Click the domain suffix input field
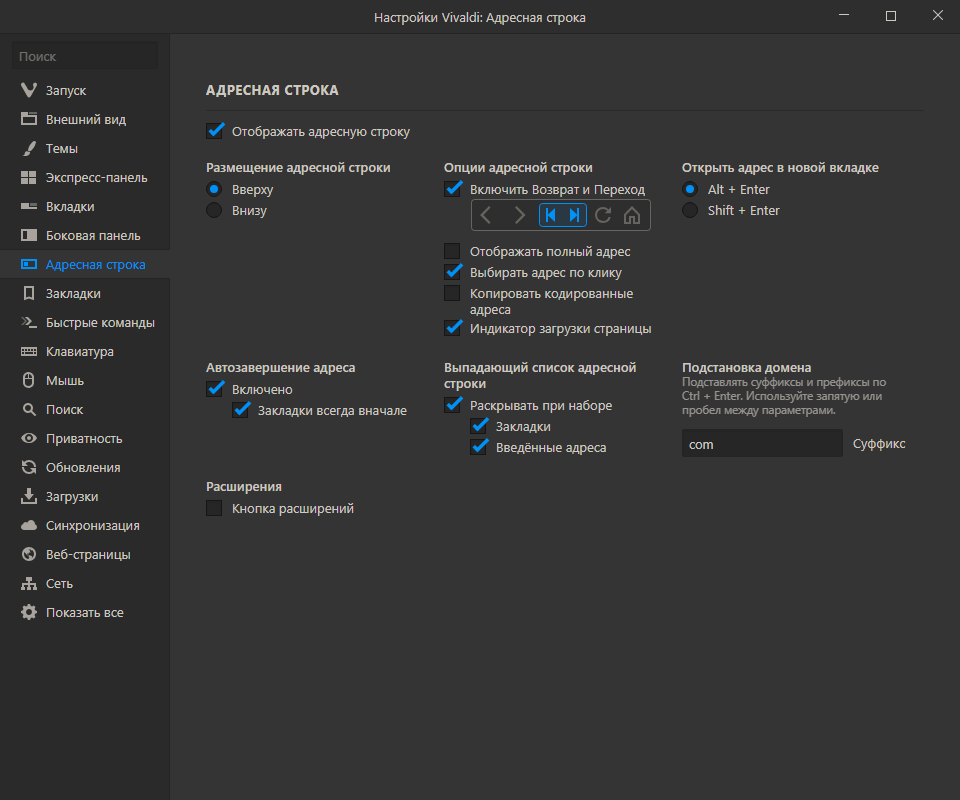 click(x=762, y=444)
